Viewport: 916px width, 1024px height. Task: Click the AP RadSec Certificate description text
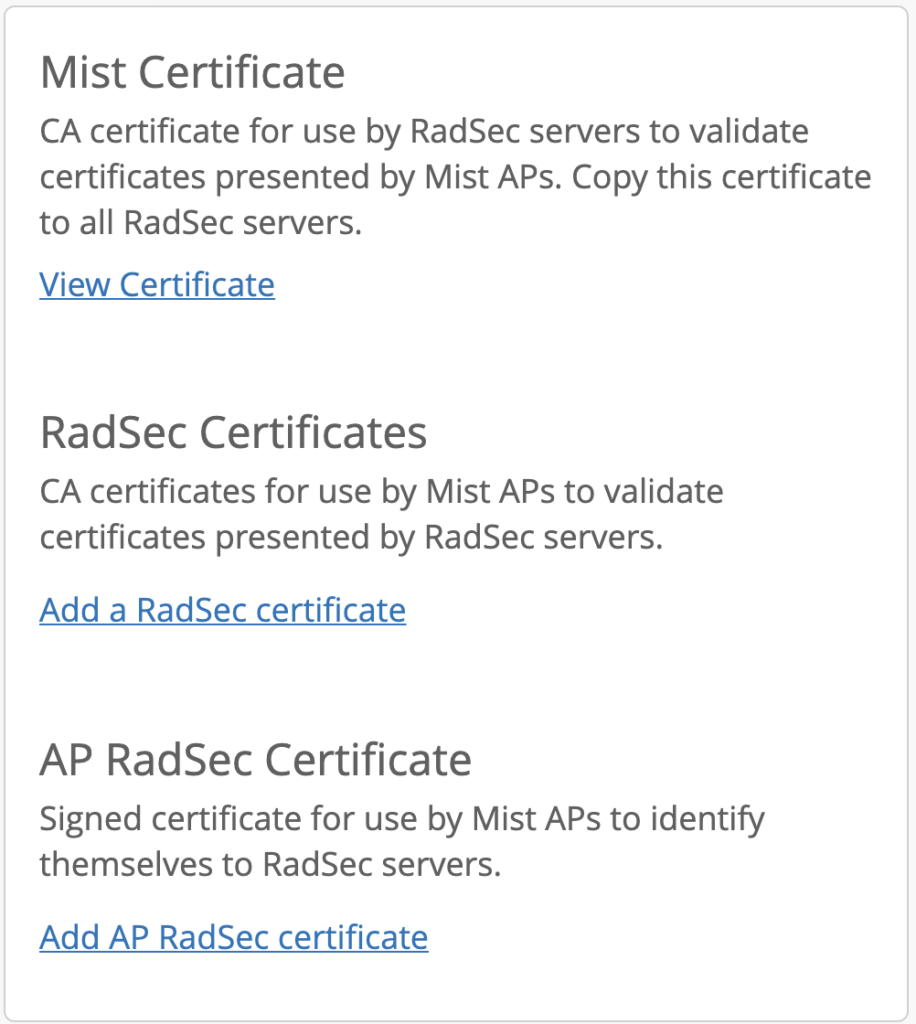coord(400,841)
